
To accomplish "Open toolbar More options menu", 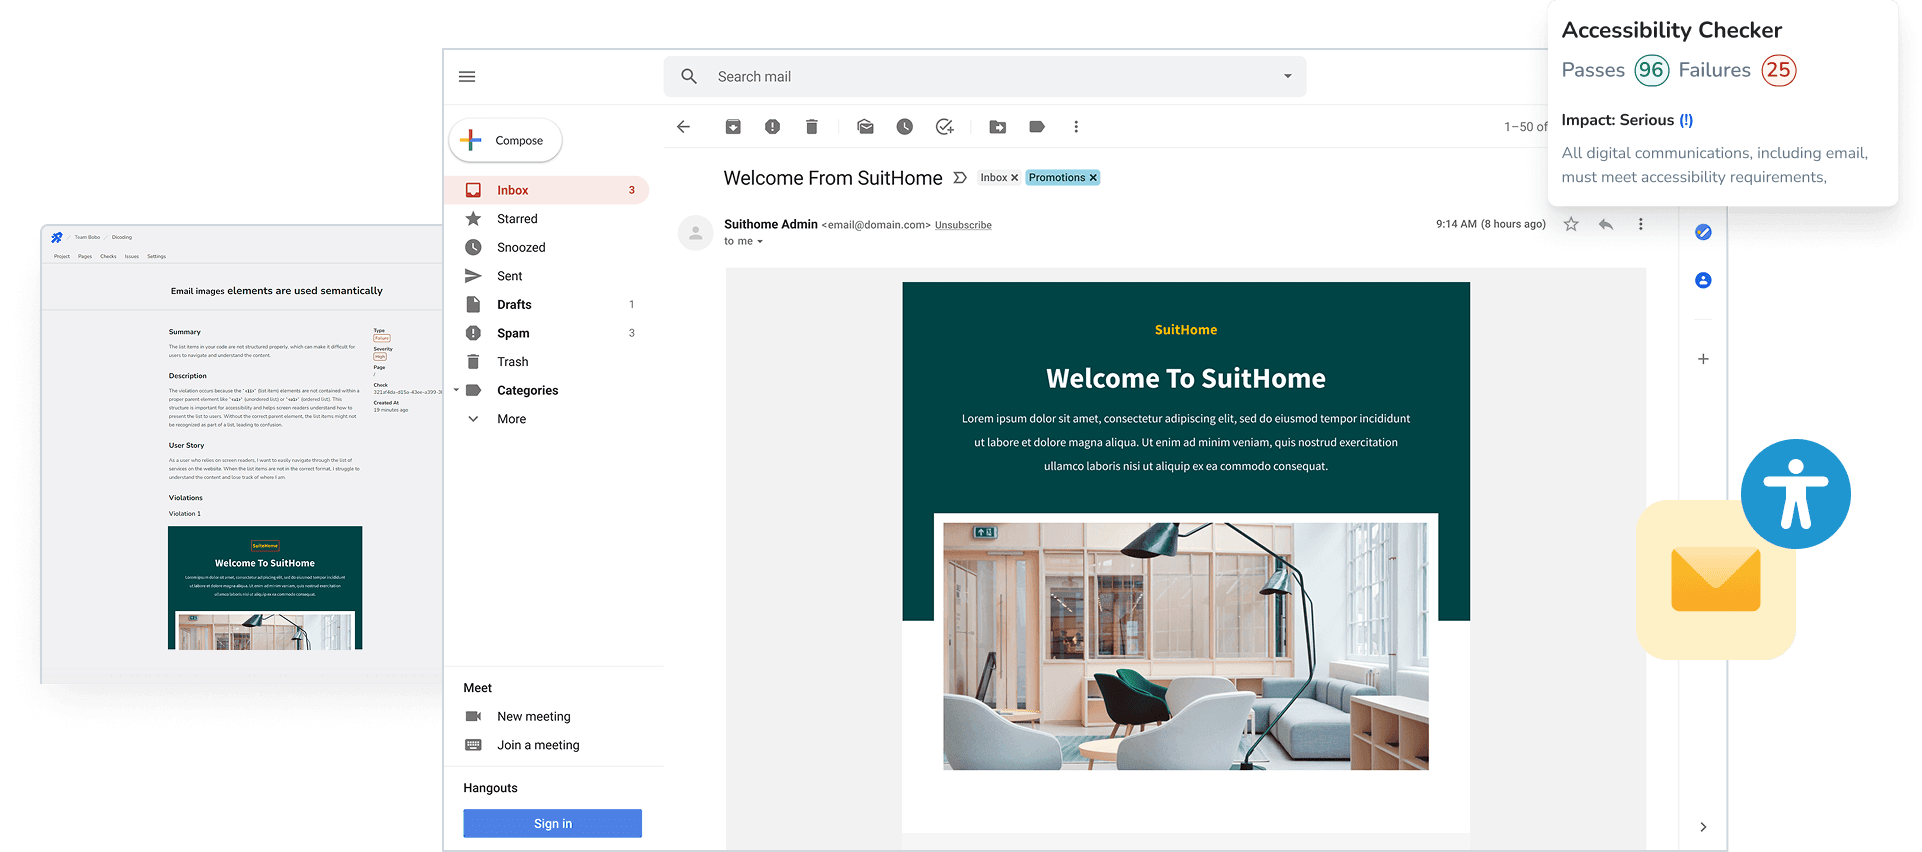I will coord(1076,127).
